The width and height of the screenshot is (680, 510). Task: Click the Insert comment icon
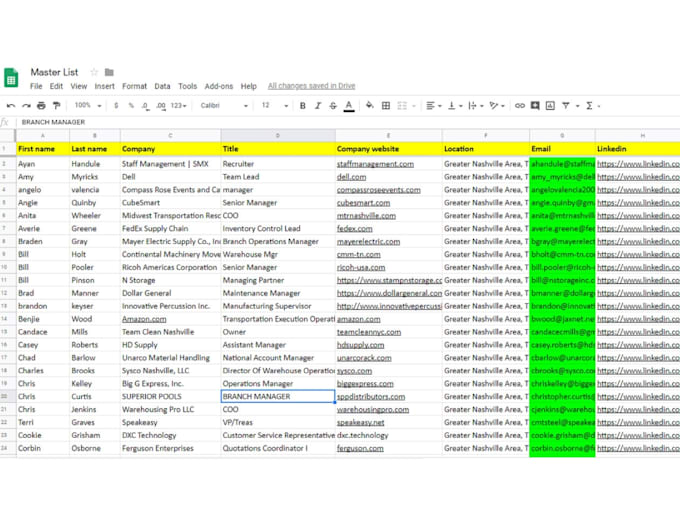coord(535,105)
